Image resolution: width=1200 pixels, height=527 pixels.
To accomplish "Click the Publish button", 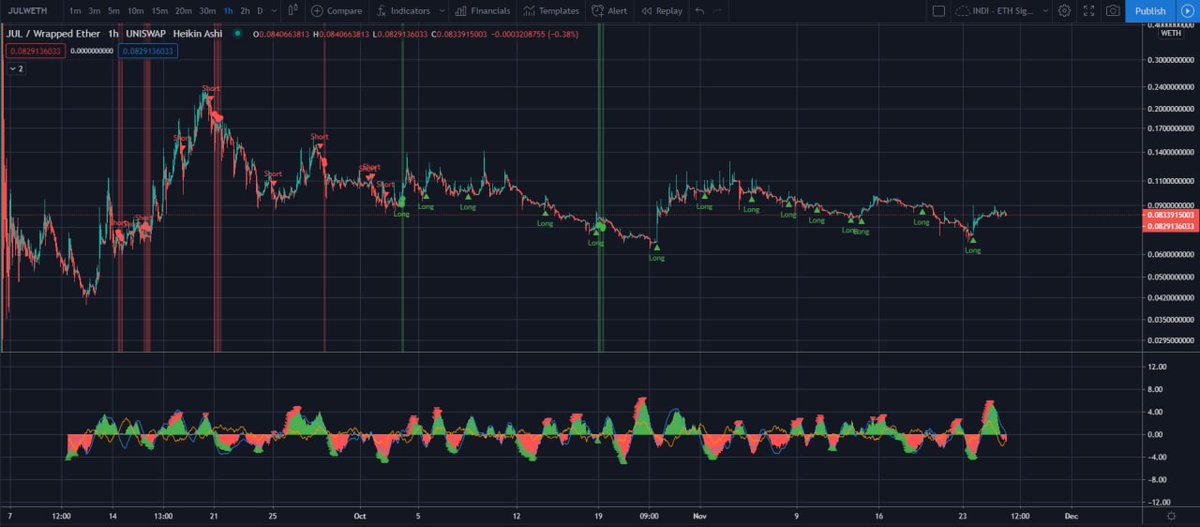I will click(x=1150, y=11).
